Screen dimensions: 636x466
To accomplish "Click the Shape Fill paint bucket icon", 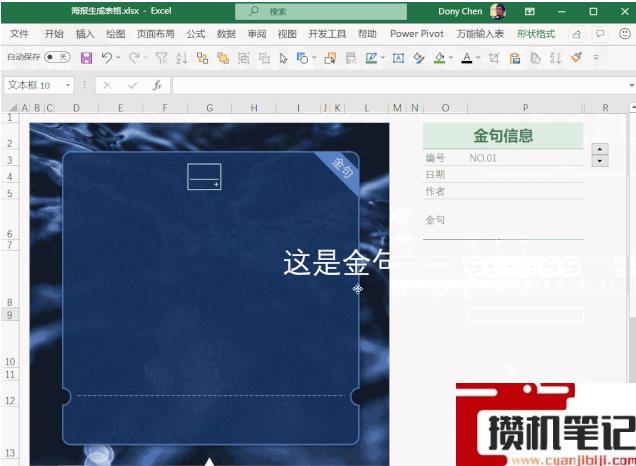I will pos(419,58).
